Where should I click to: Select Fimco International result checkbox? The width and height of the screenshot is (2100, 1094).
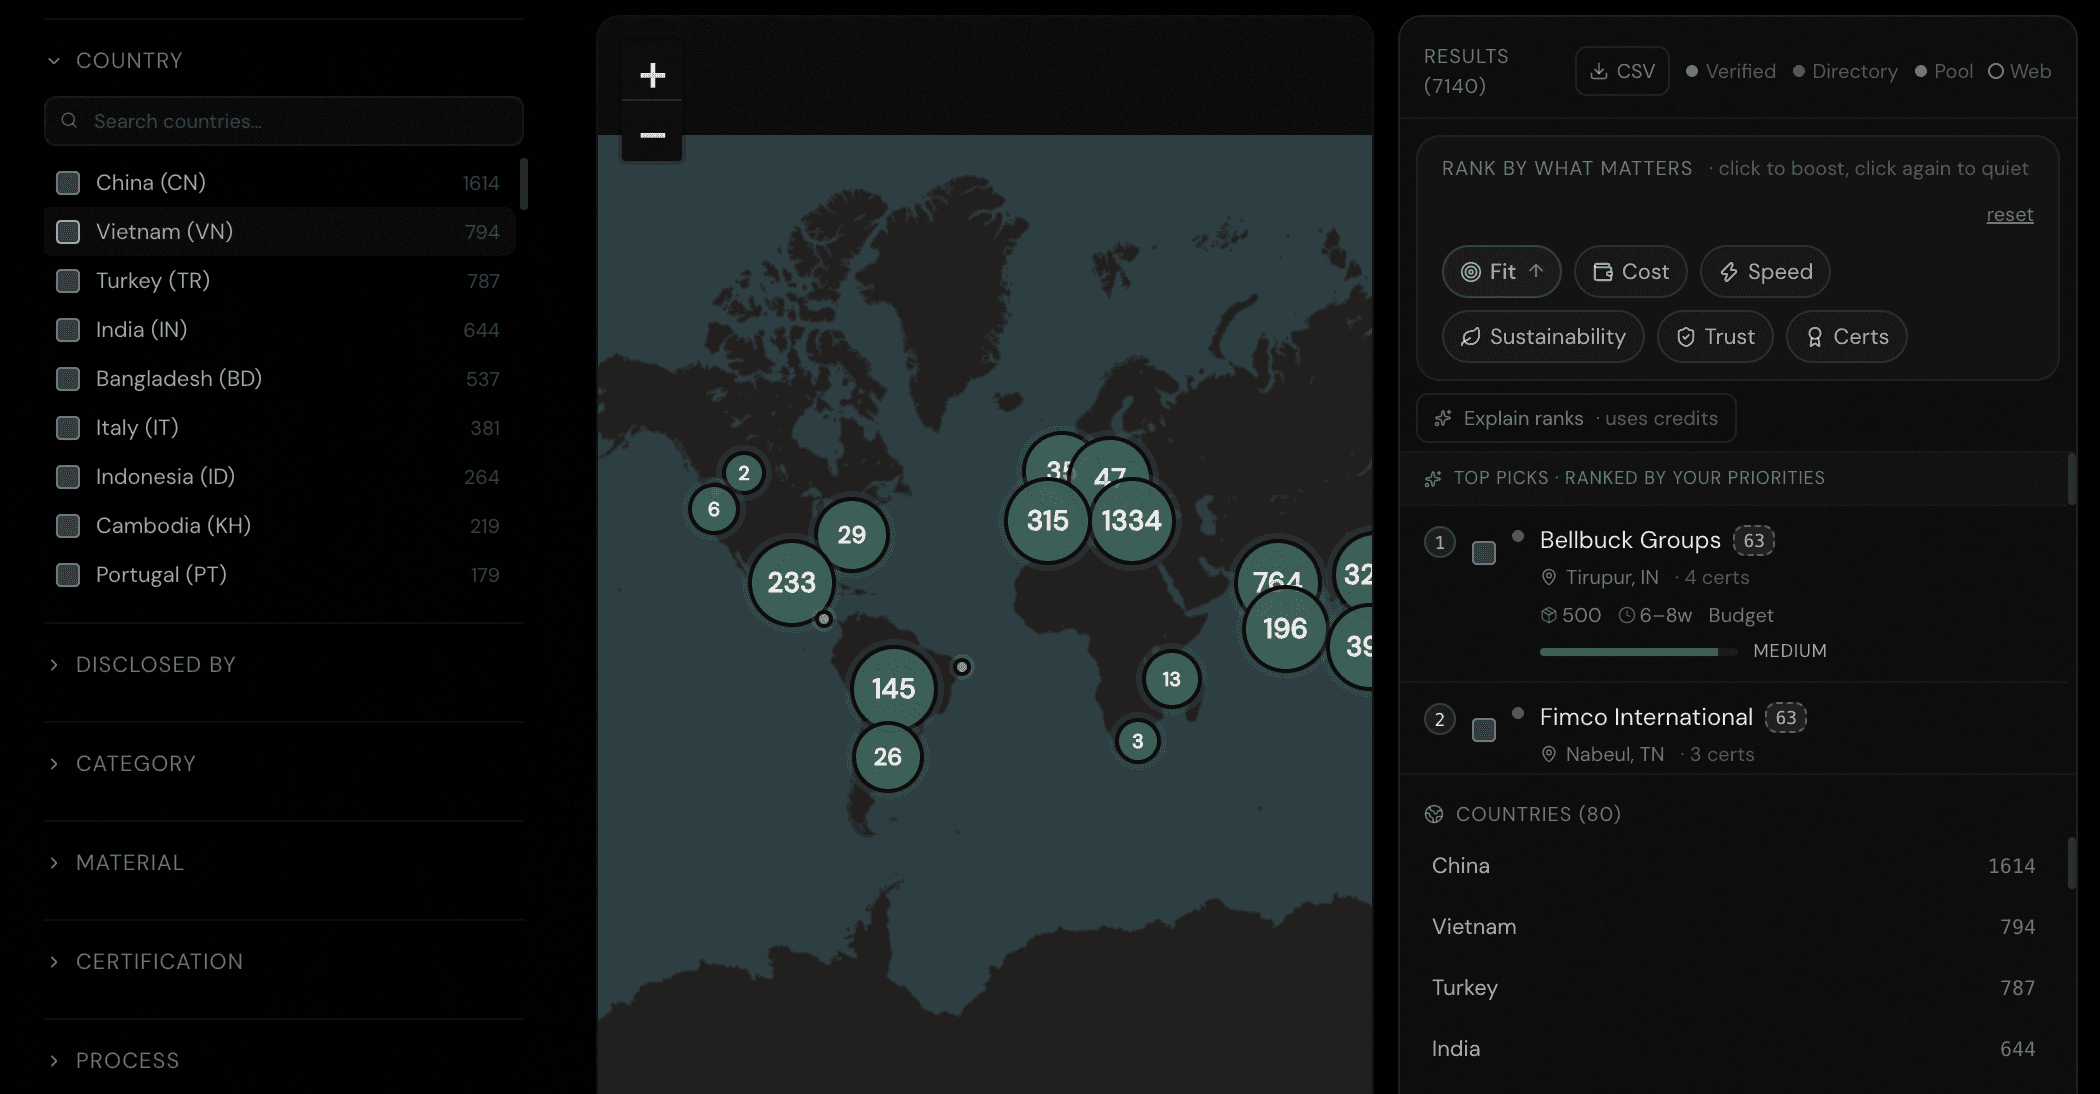pyautogui.click(x=1484, y=730)
